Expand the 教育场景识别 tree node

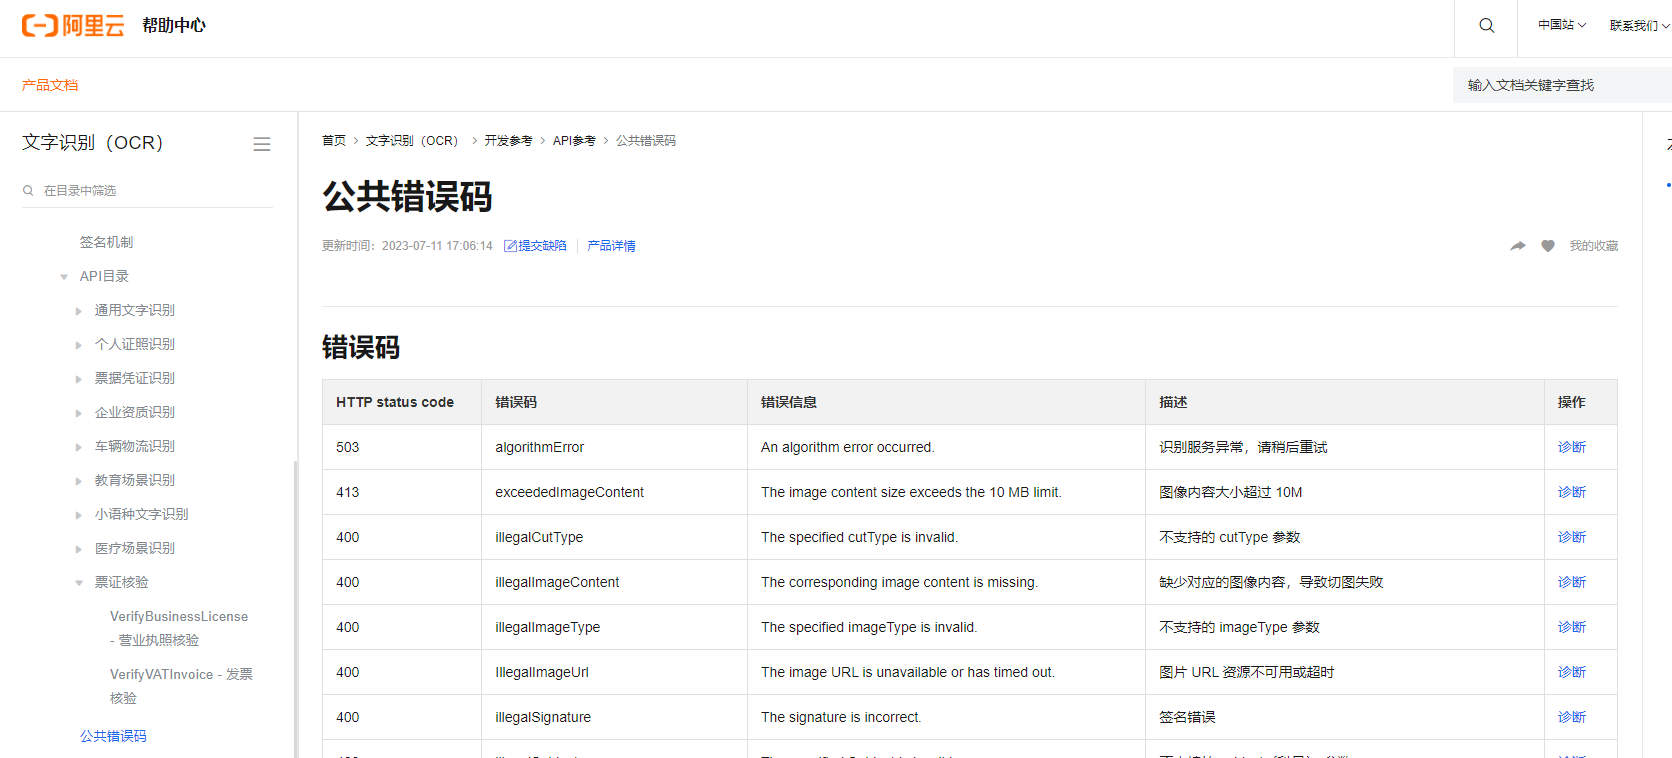pos(79,481)
